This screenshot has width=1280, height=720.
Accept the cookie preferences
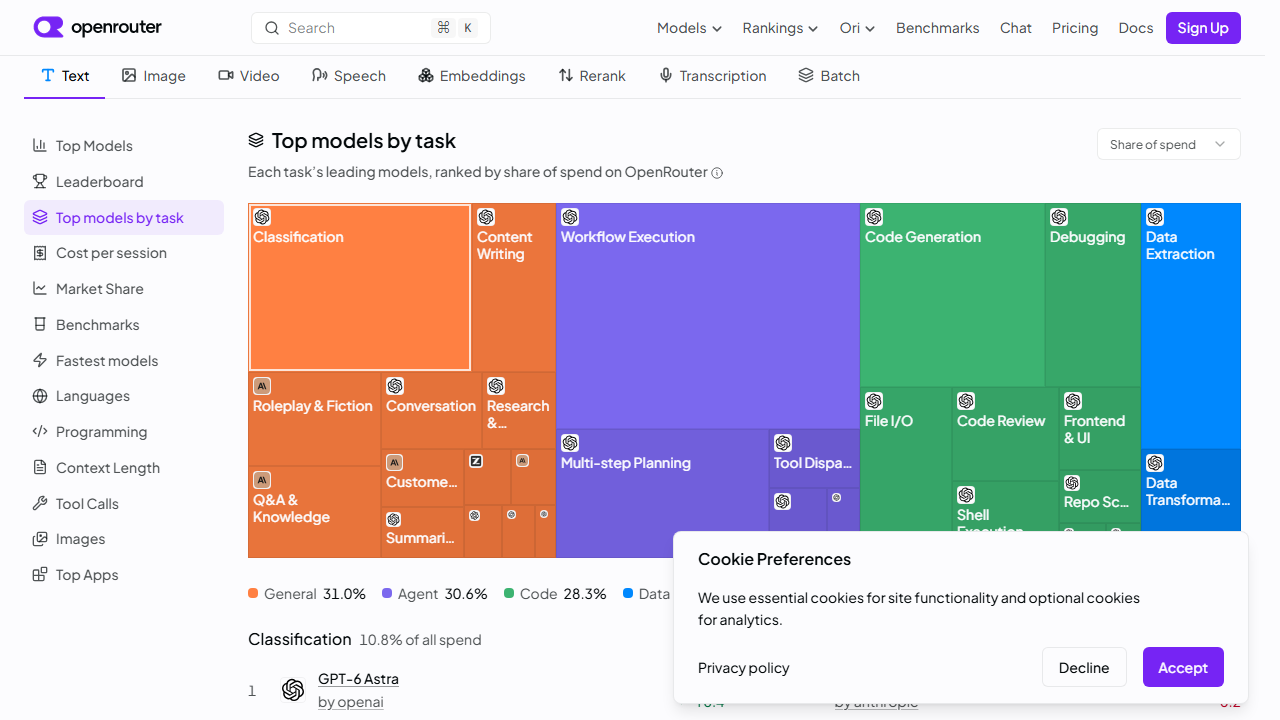point(1183,667)
